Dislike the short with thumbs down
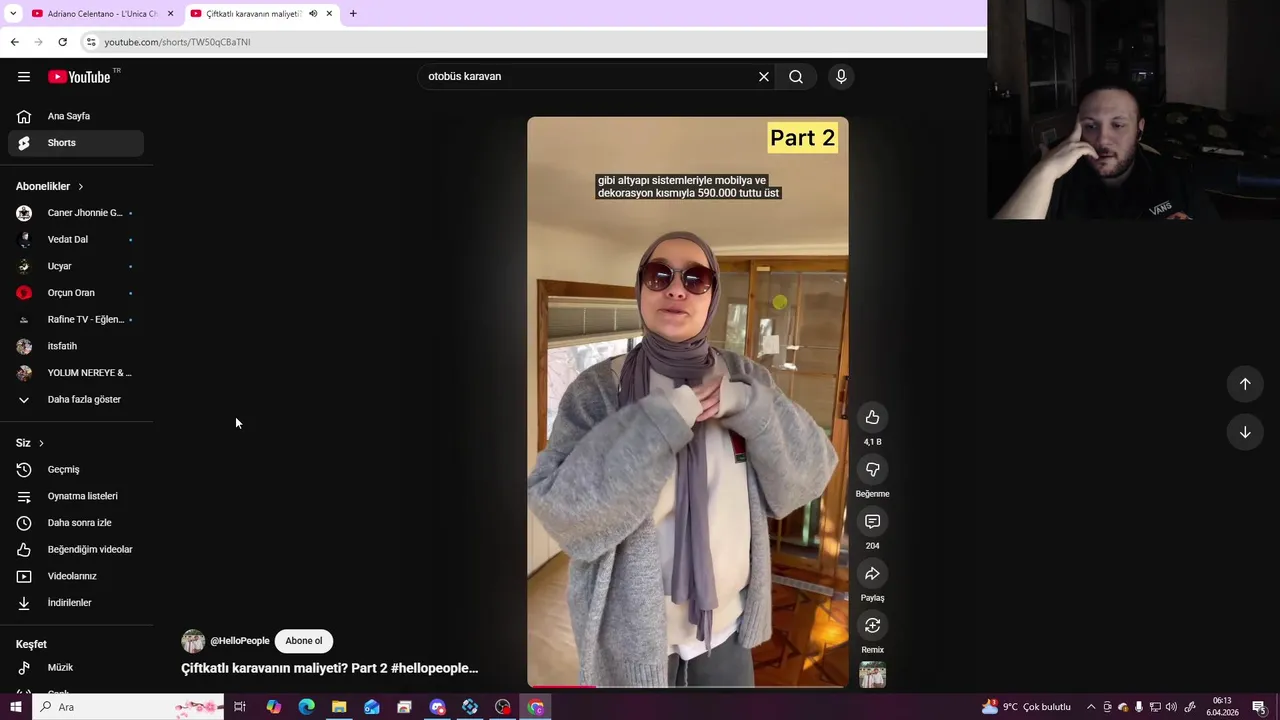This screenshot has height=720, width=1280. pos(872,469)
